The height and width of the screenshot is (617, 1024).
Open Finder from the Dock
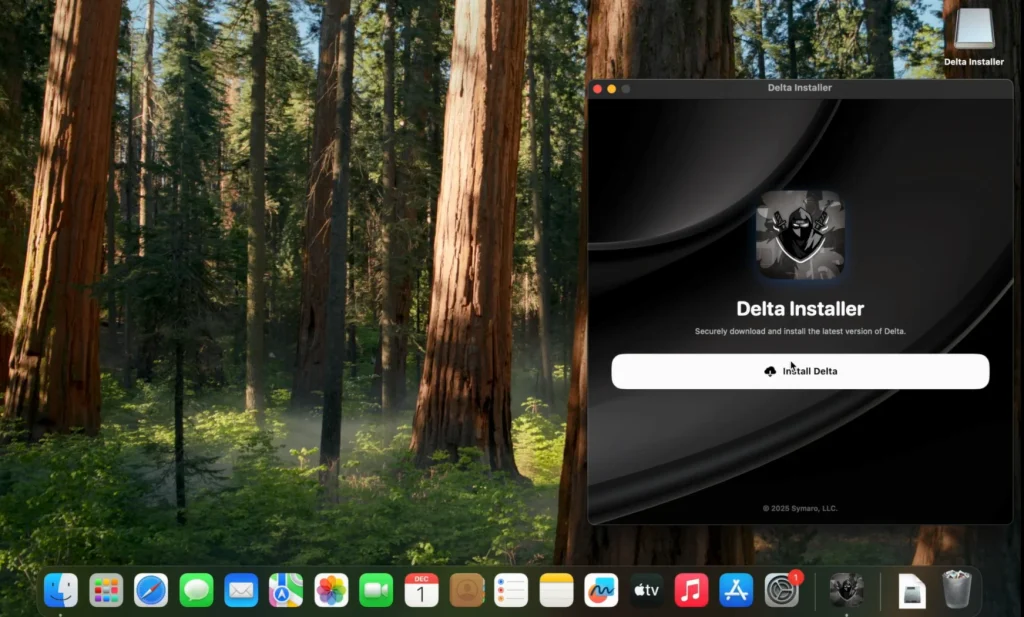[61, 590]
